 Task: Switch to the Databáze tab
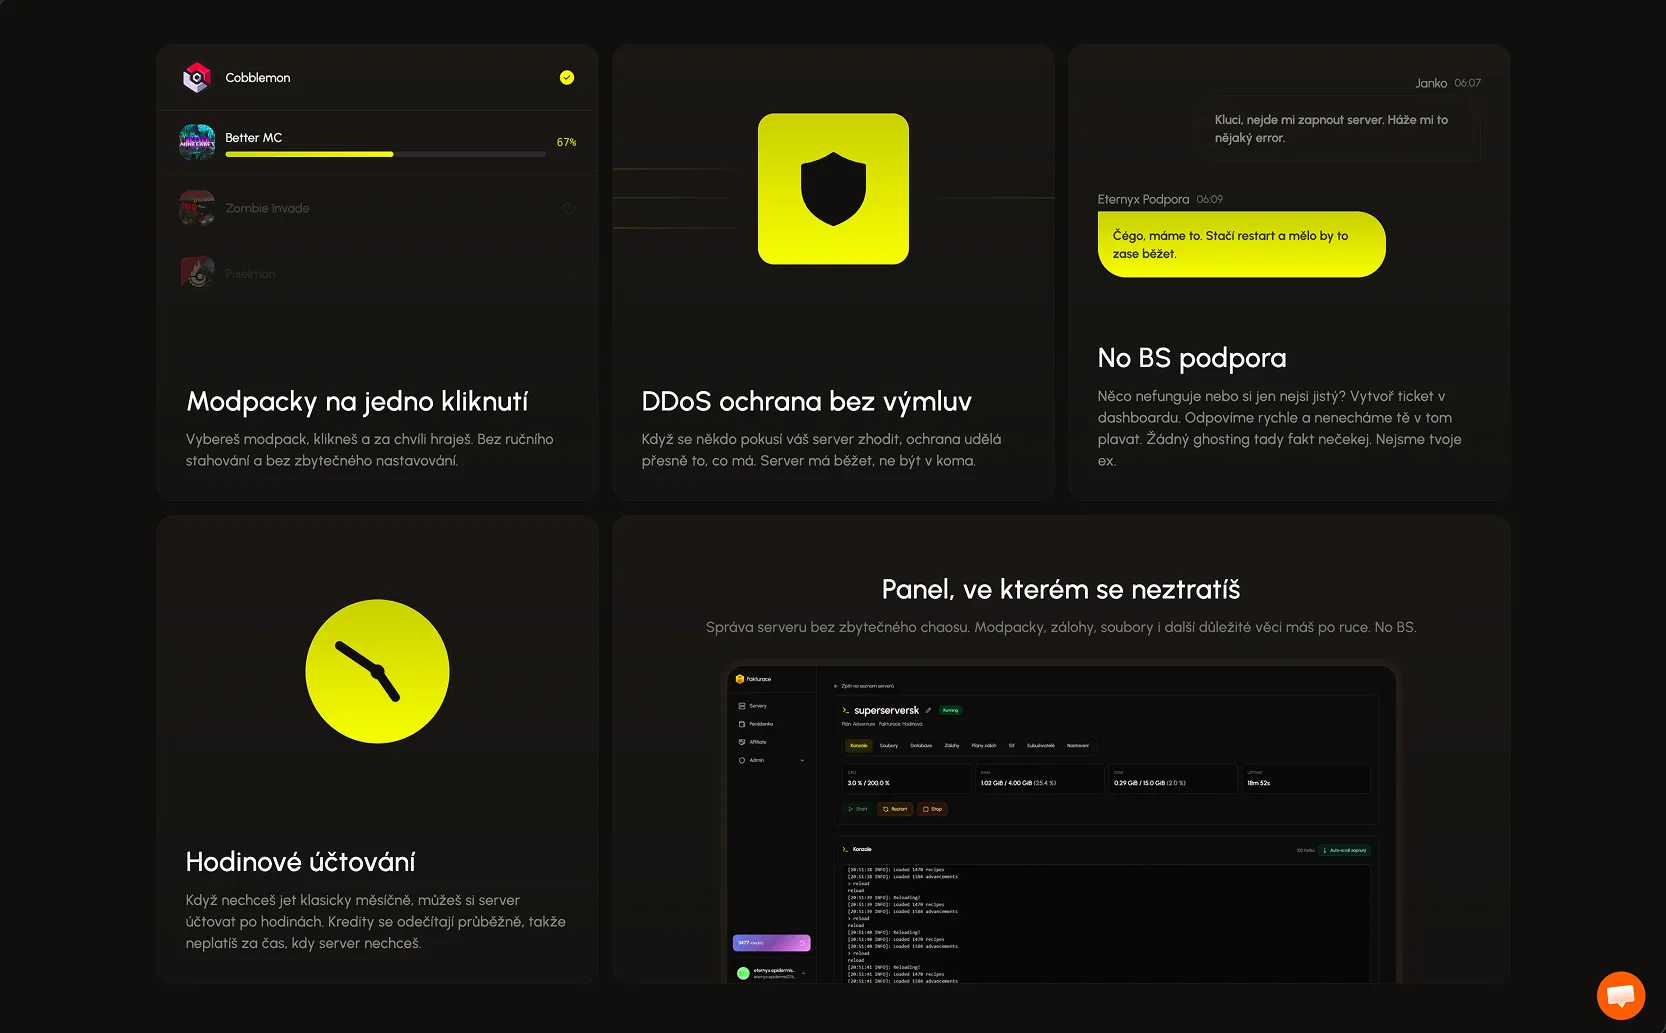tap(921, 745)
